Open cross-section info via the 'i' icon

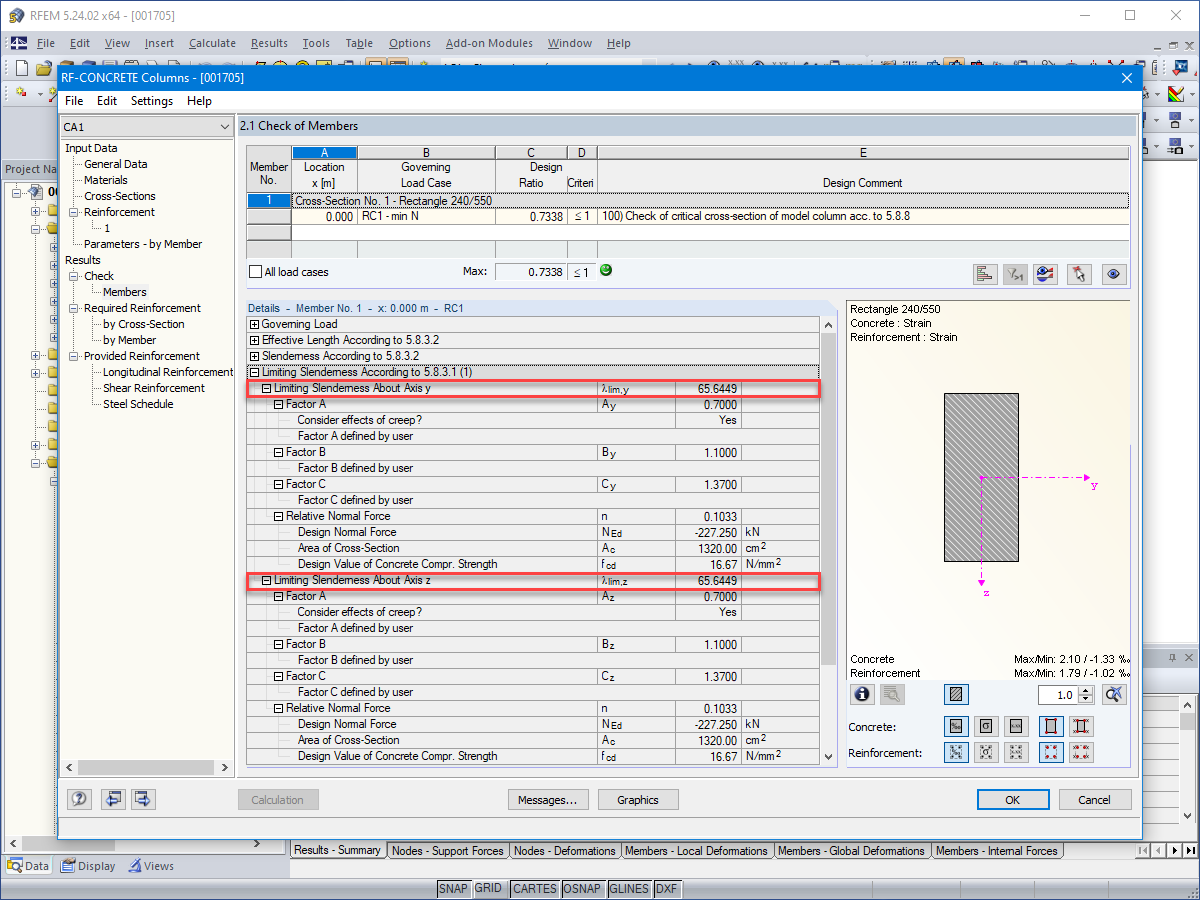(862, 694)
